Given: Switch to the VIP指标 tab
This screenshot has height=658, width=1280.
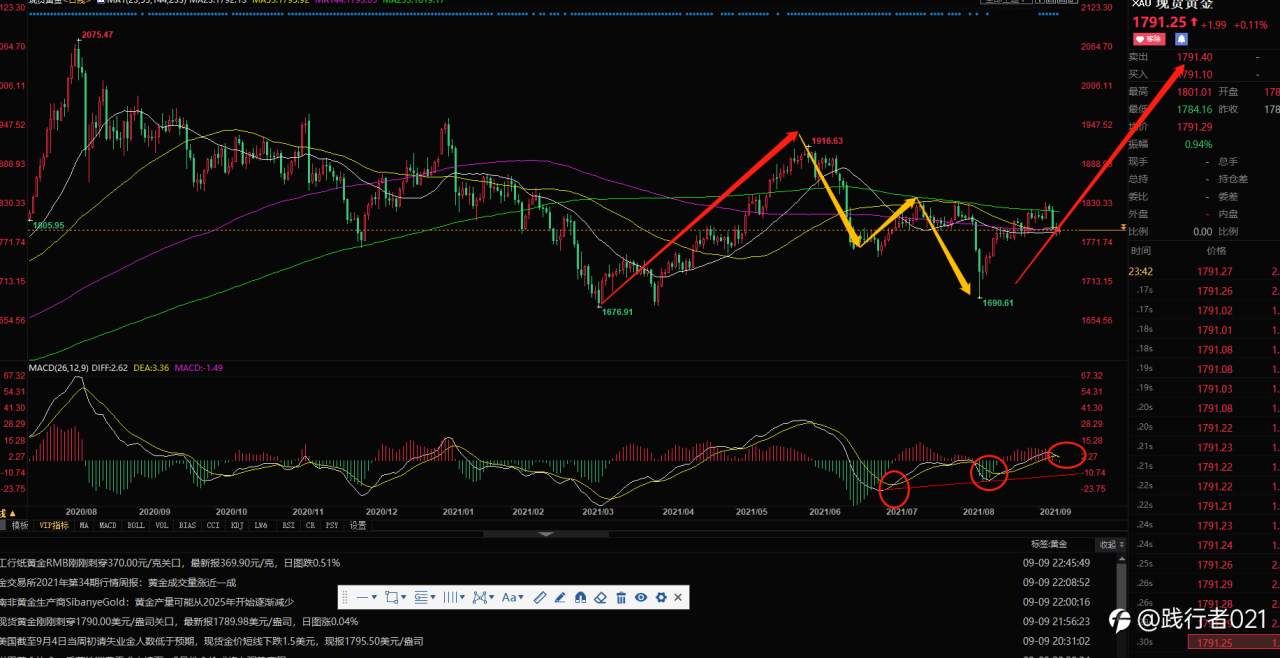Looking at the screenshot, I should click(53, 524).
